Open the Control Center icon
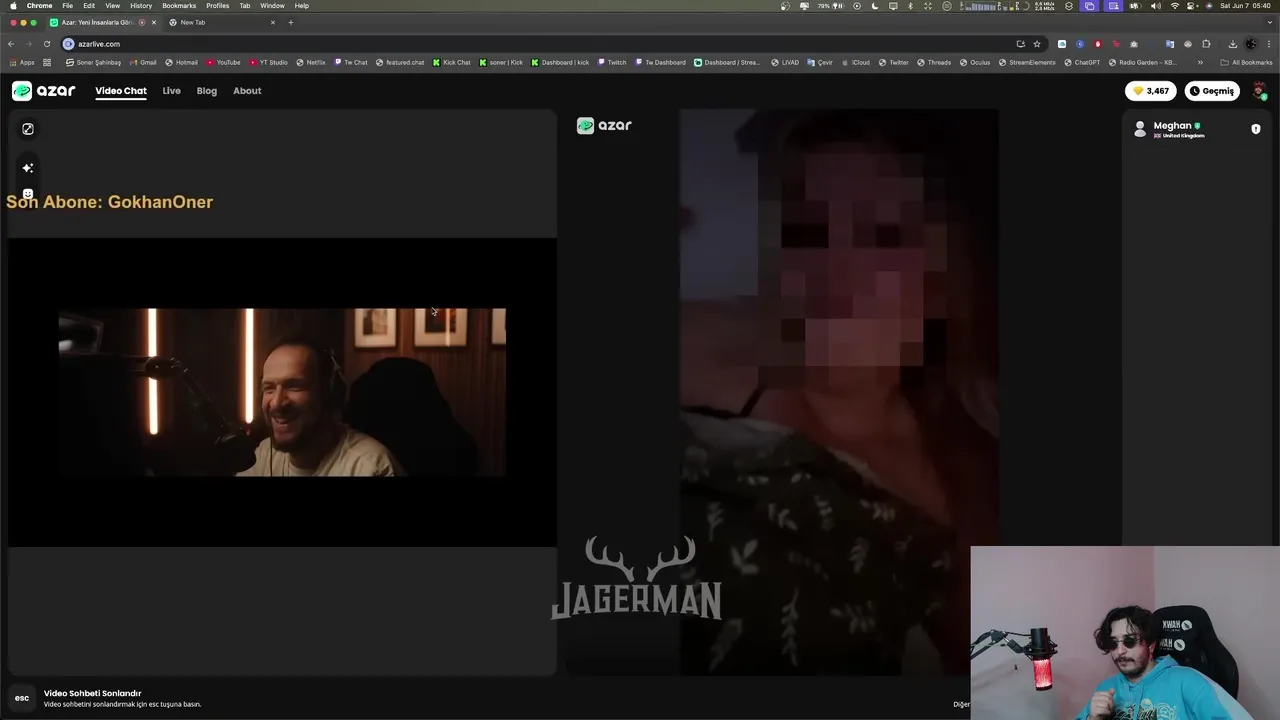The height and width of the screenshot is (720, 1280). click(1193, 6)
